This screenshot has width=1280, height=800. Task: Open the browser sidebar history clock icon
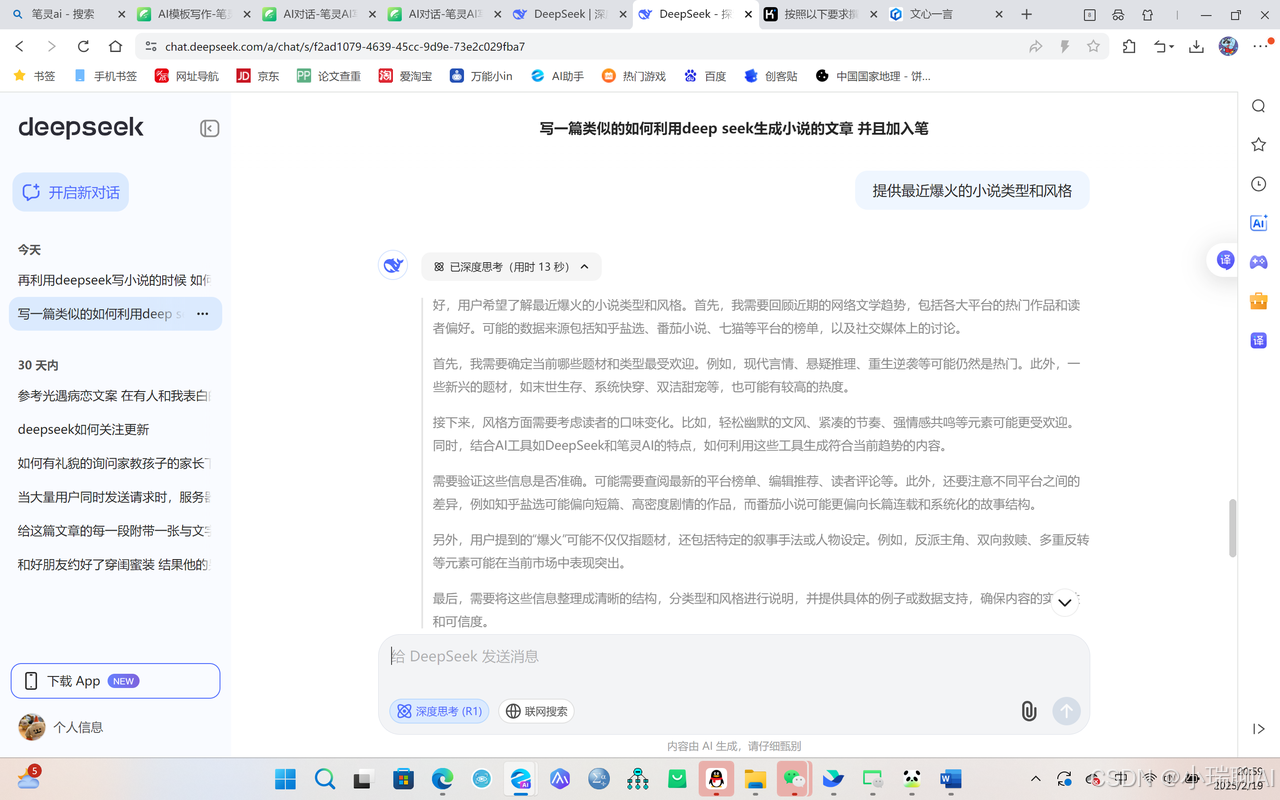coord(1259,184)
